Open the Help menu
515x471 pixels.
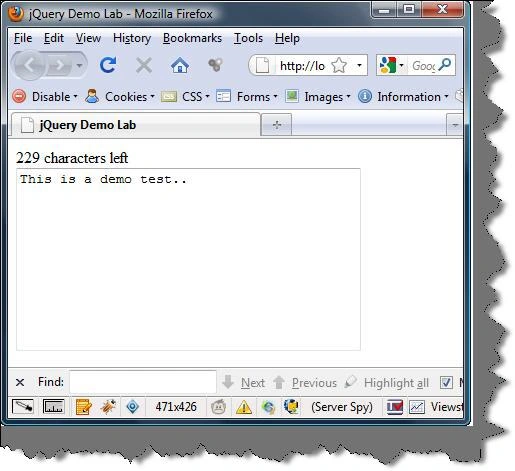click(287, 38)
